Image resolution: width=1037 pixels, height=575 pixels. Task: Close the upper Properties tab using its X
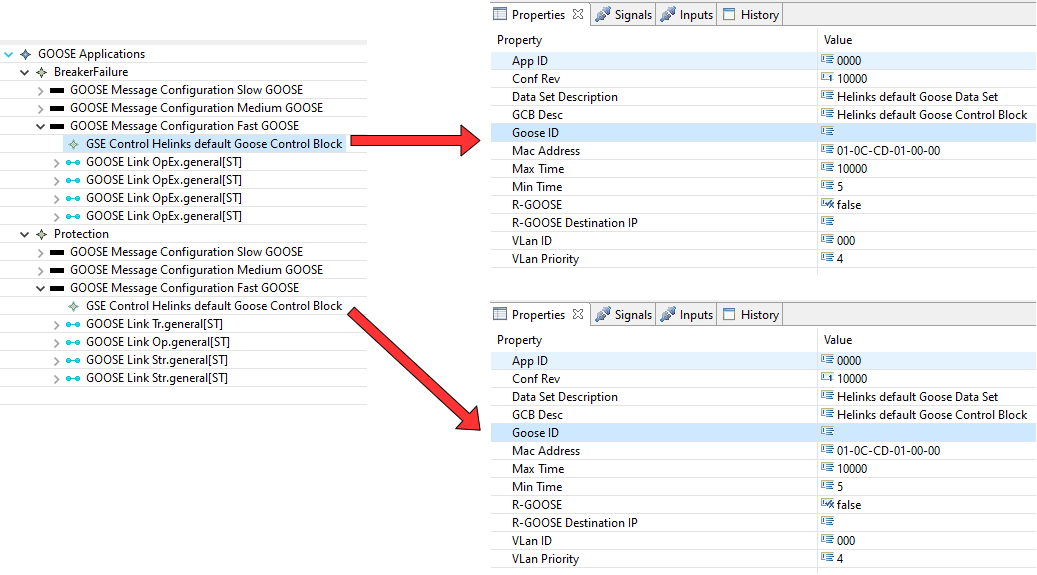click(578, 15)
